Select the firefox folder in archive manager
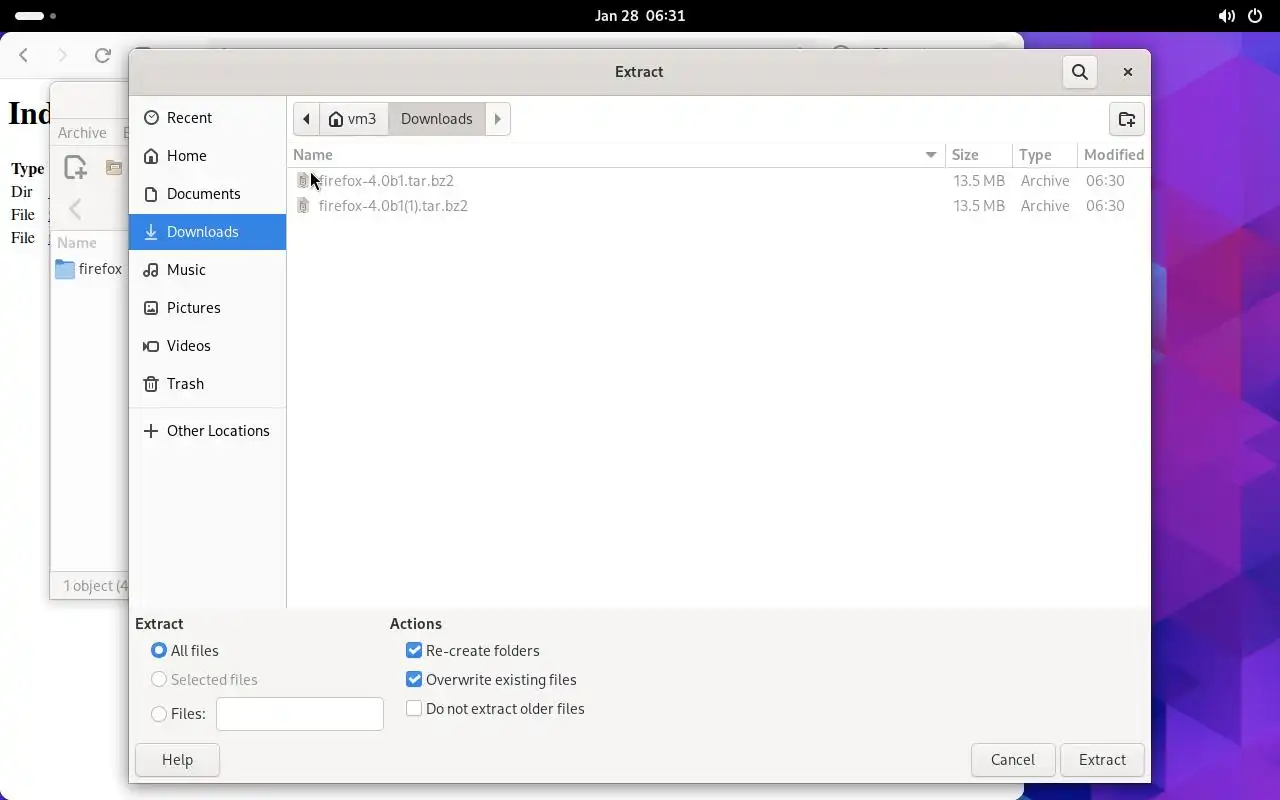 click(x=89, y=269)
